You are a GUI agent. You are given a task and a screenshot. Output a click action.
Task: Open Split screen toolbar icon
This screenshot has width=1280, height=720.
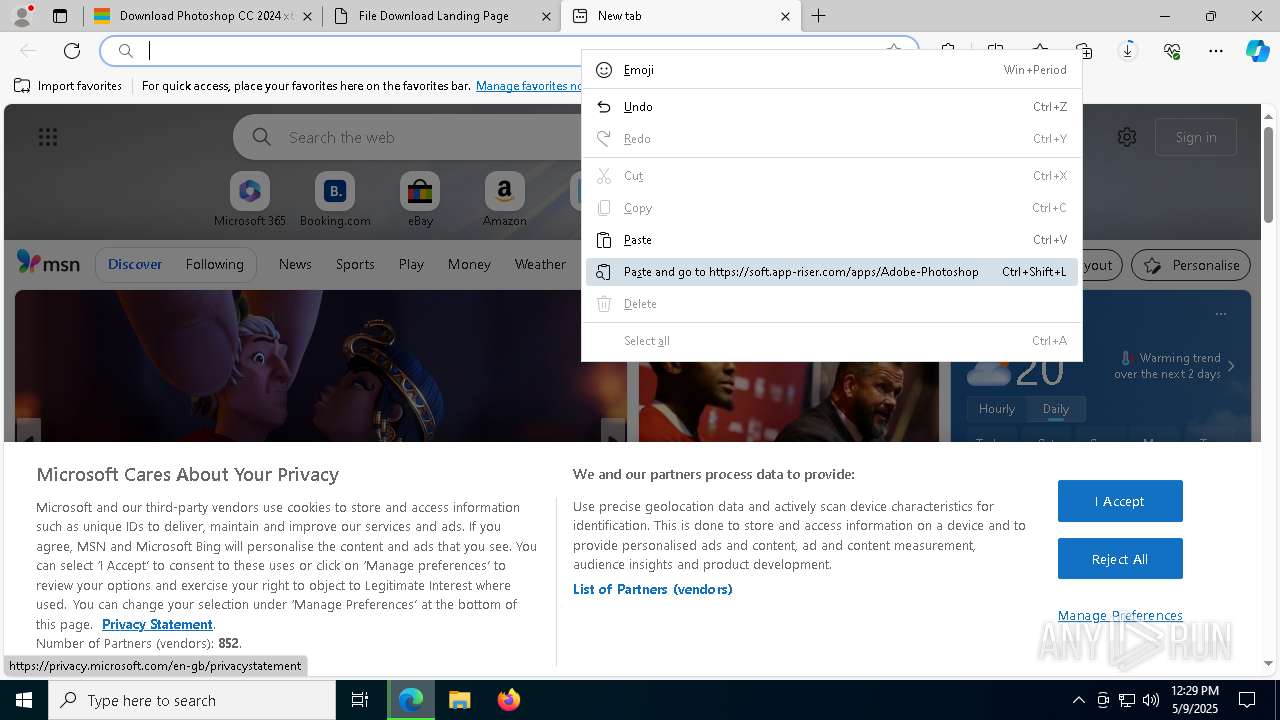pos(995,51)
